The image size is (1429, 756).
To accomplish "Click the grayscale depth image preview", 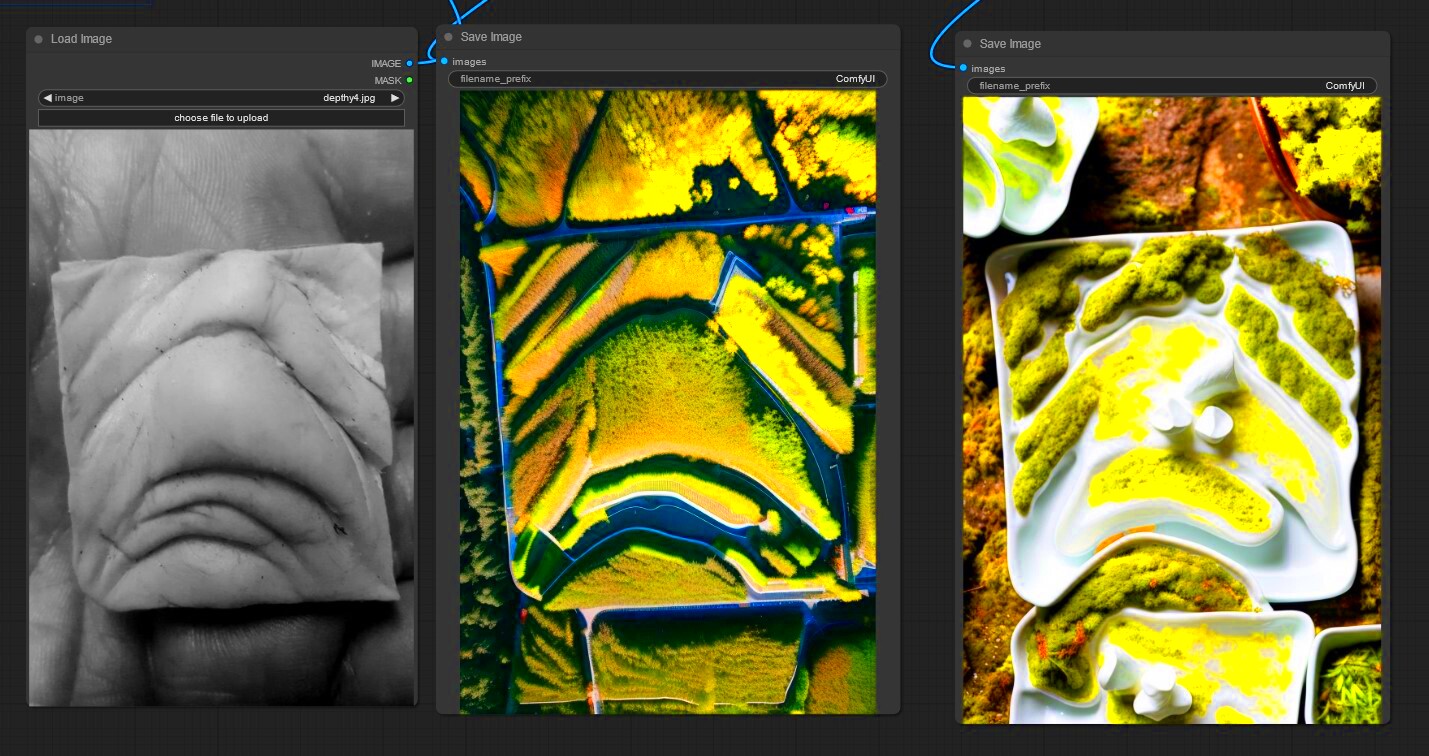I will coord(221,417).
